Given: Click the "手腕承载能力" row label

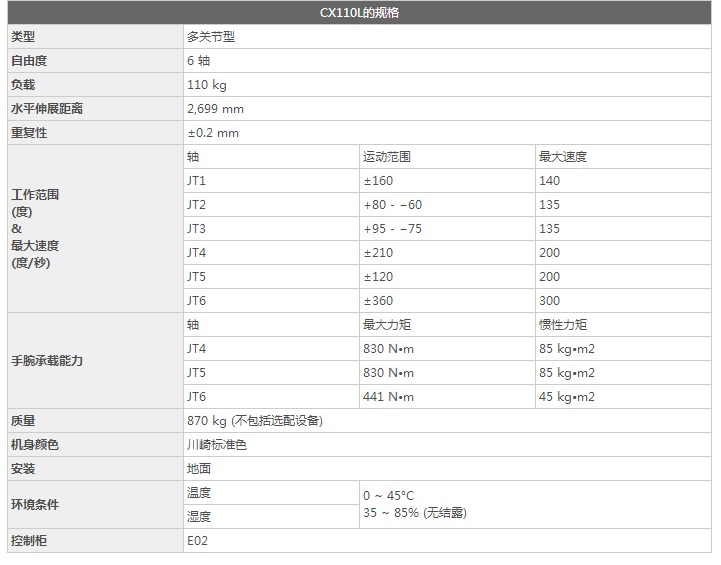Looking at the screenshot, I should tap(47, 360).
